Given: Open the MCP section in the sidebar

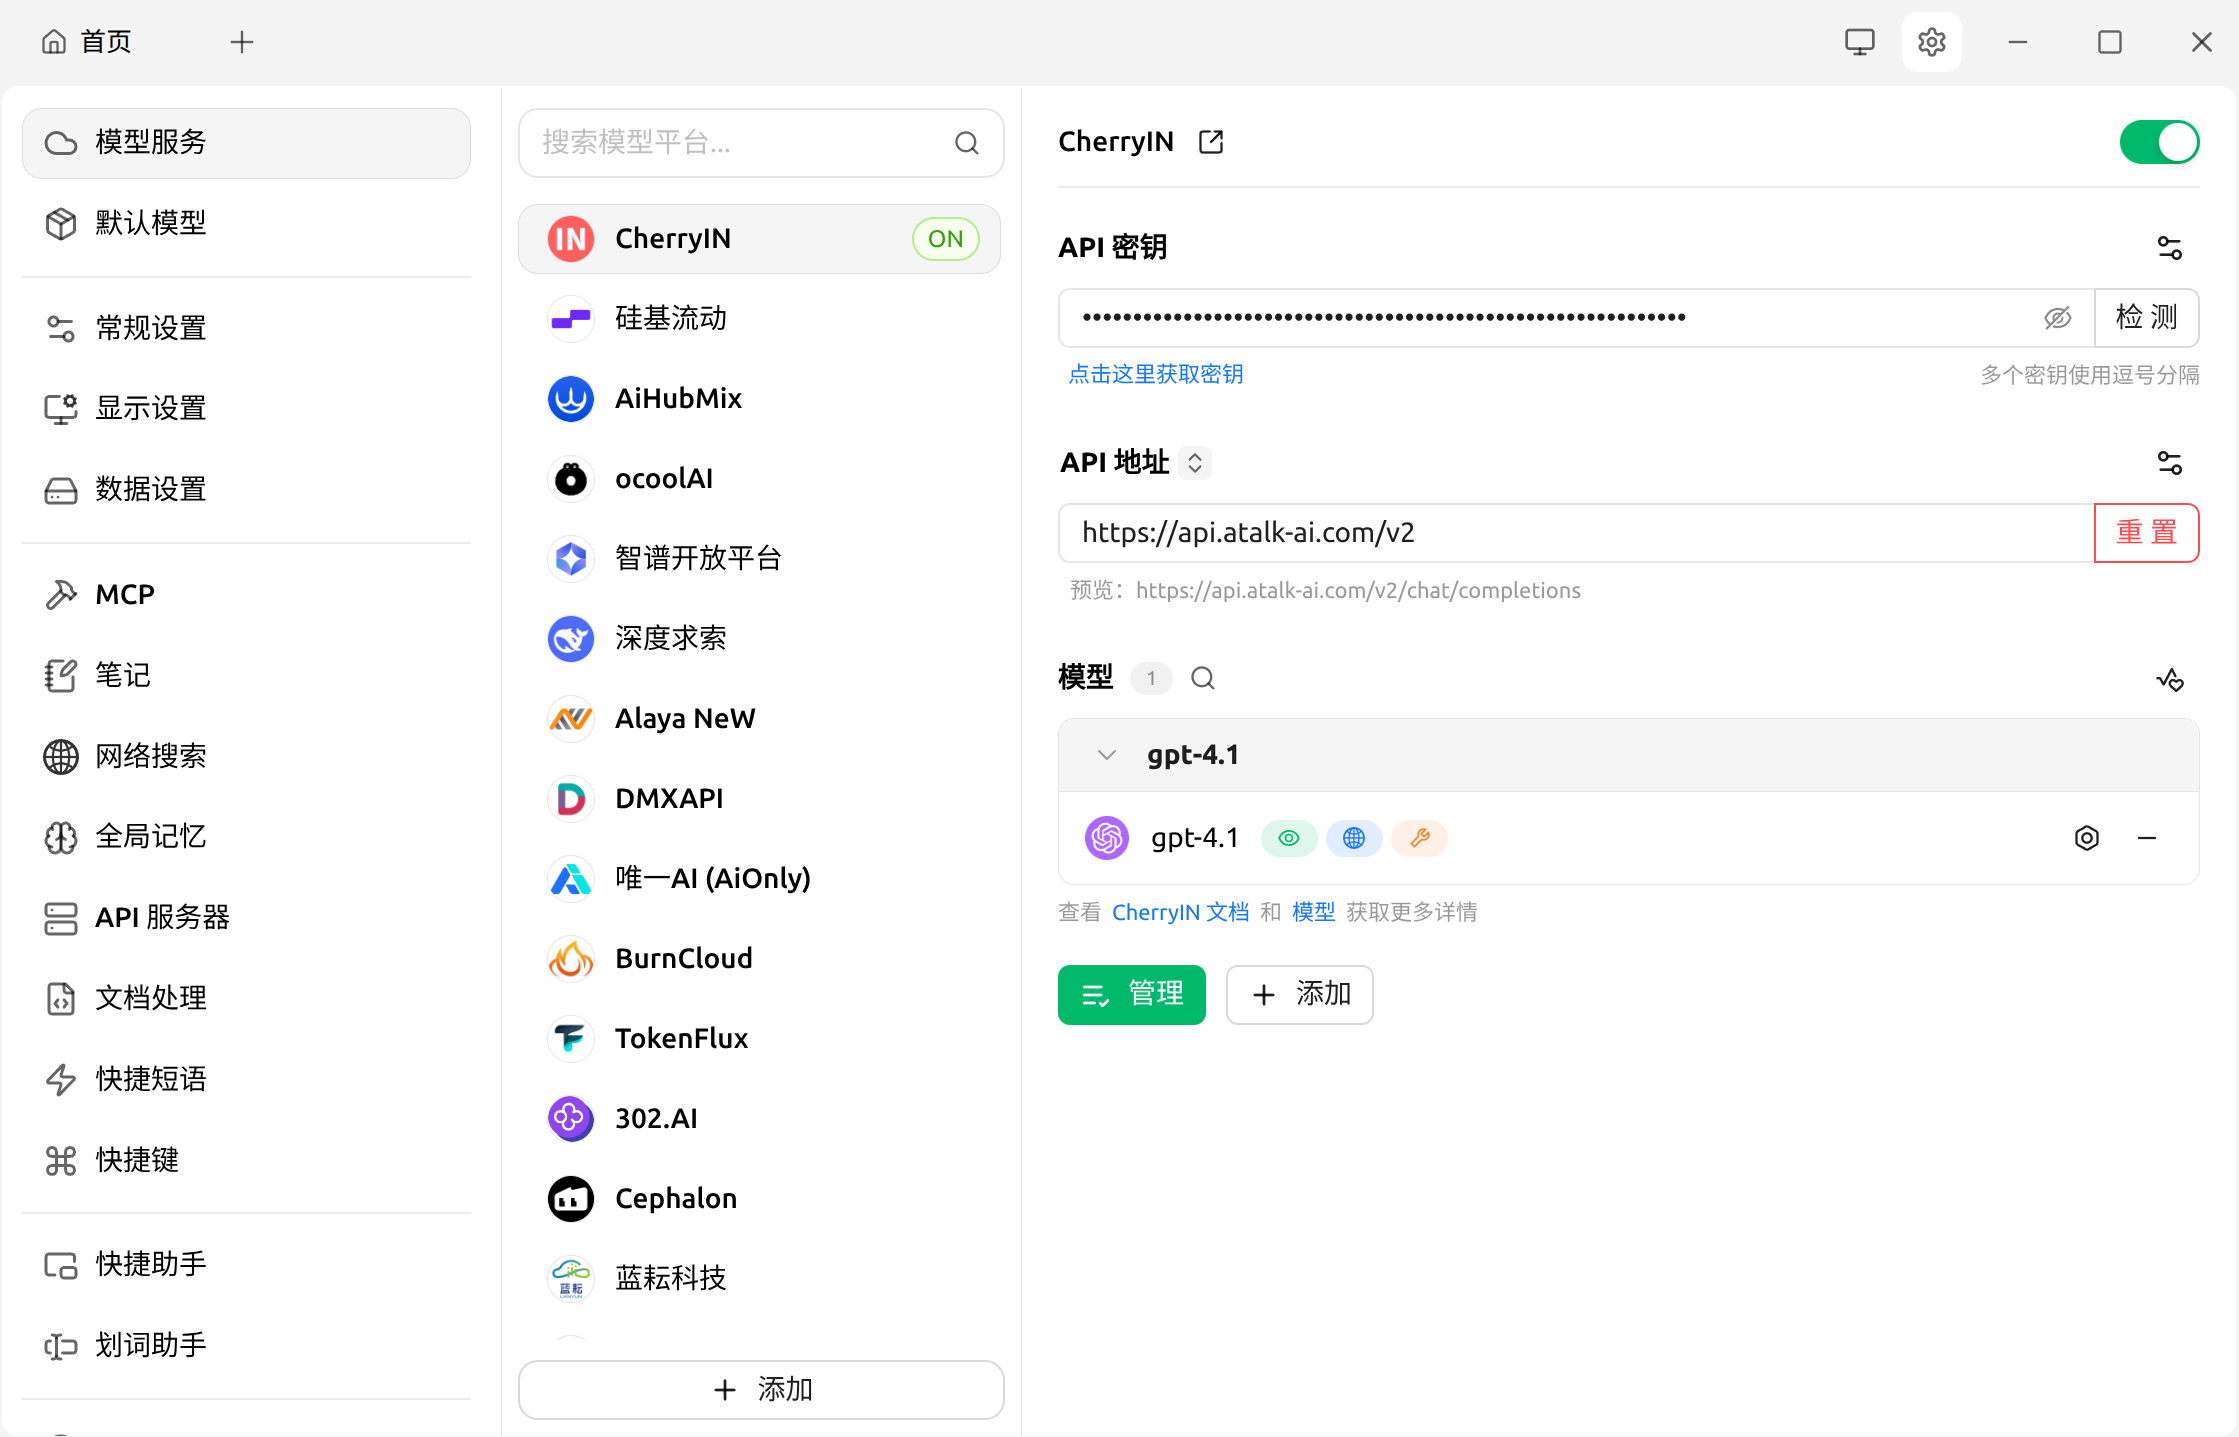Looking at the screenshot, I should pyautogui.click(x=124, y=593).
